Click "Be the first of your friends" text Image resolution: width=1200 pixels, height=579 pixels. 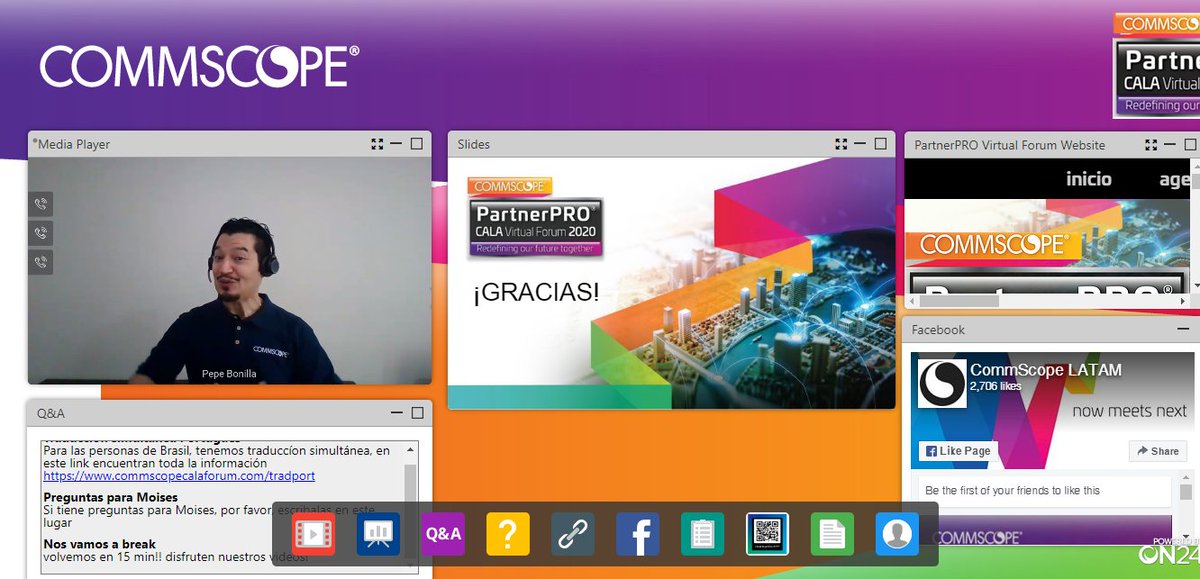point(1012,490)
